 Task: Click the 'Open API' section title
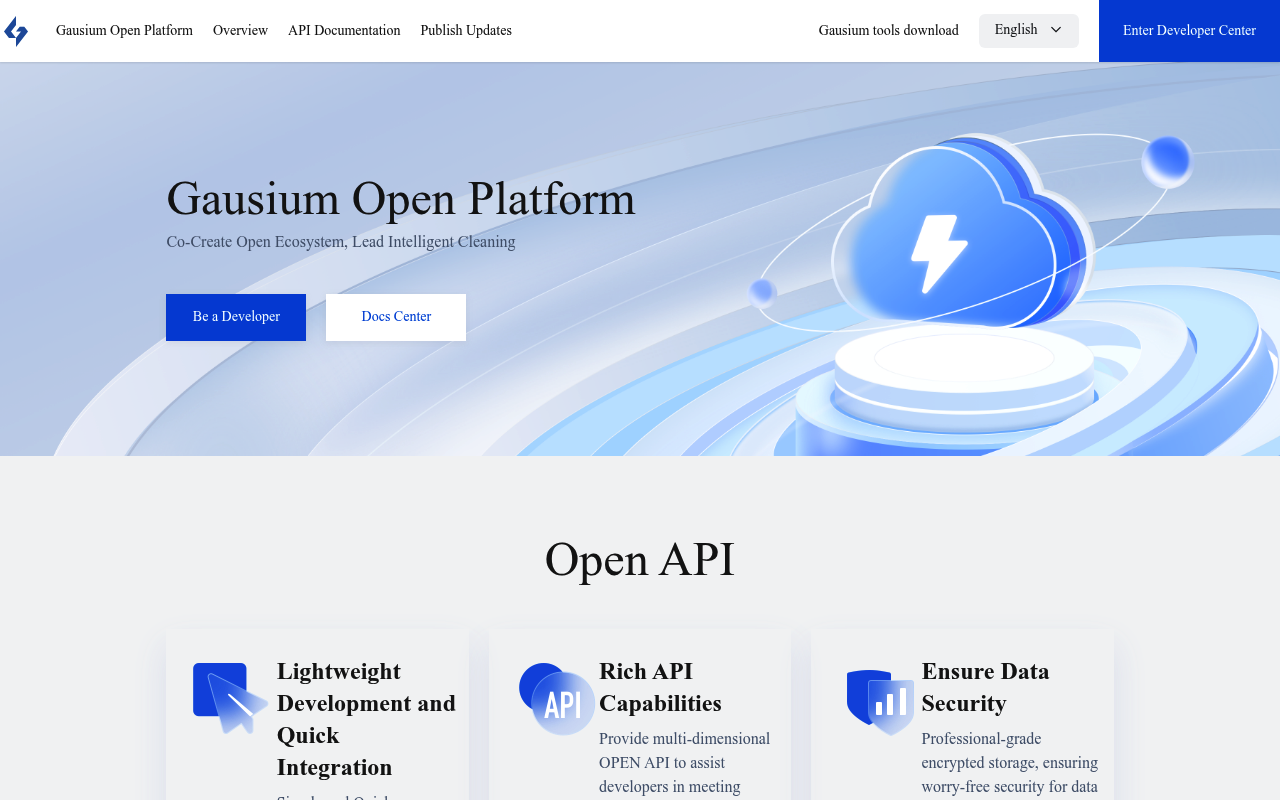pos(640,559)
